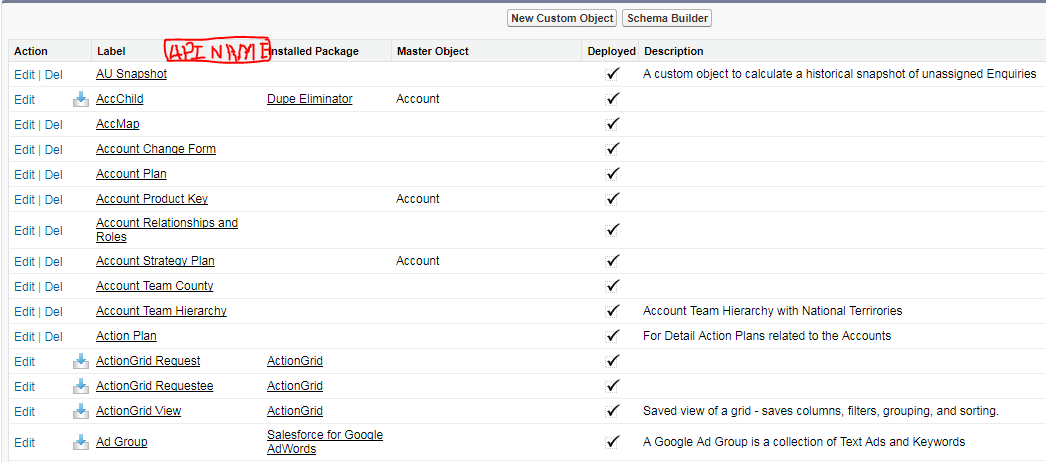Click description 'Account Team Hierarchy with National Terrirories'
The height and width of the screenshot is (462, 1046).
click(x=772, y=311)
